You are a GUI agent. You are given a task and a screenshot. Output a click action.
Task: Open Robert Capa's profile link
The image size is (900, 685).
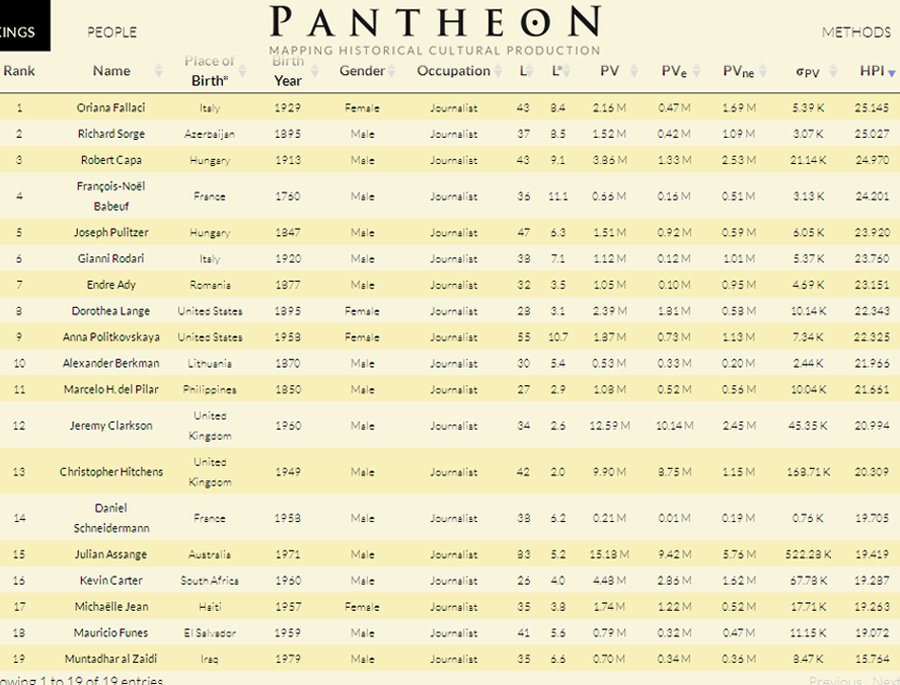coord(111,160)
